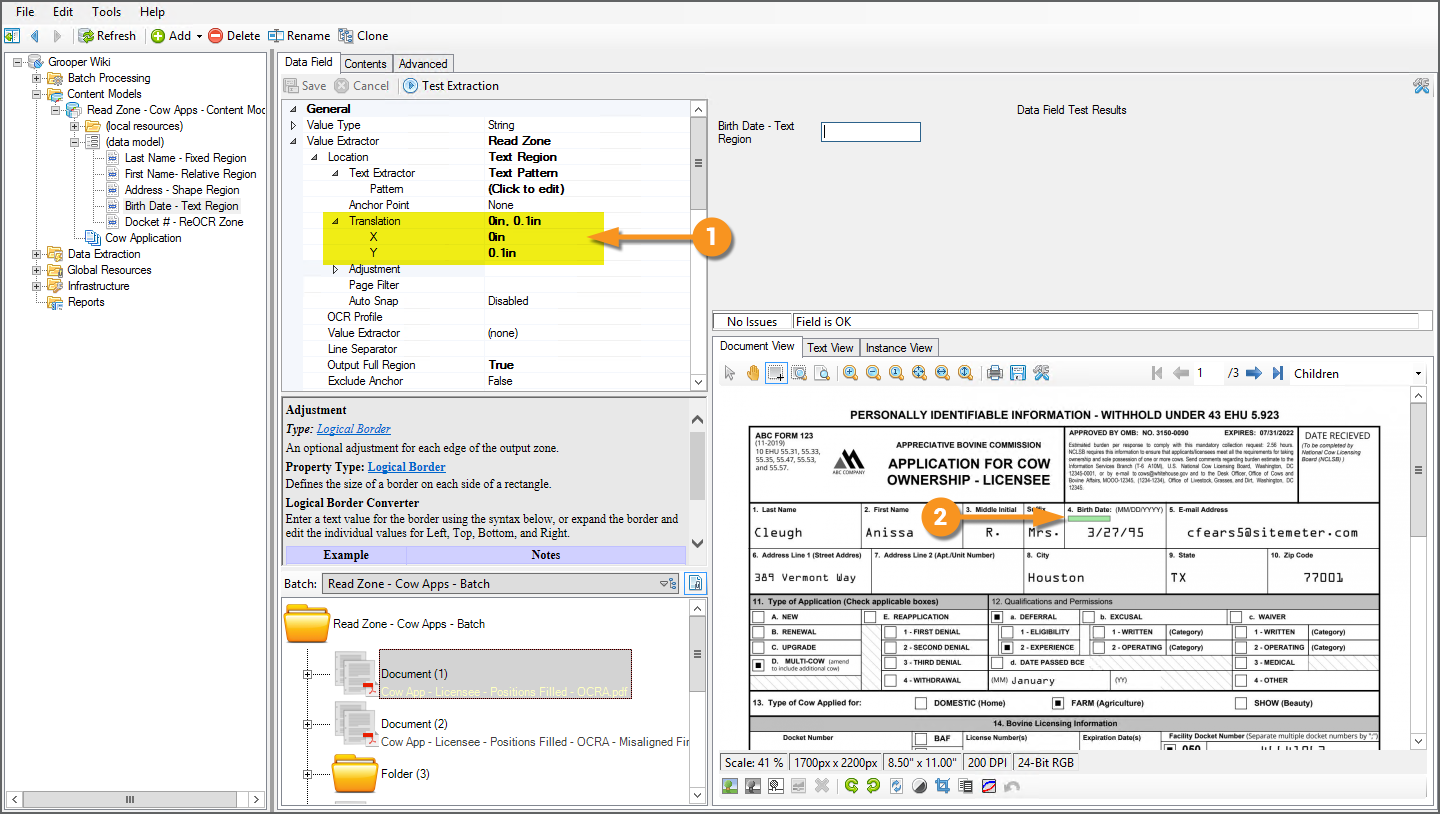
Task: Click the crop image icon
Action: pos(942,786)
